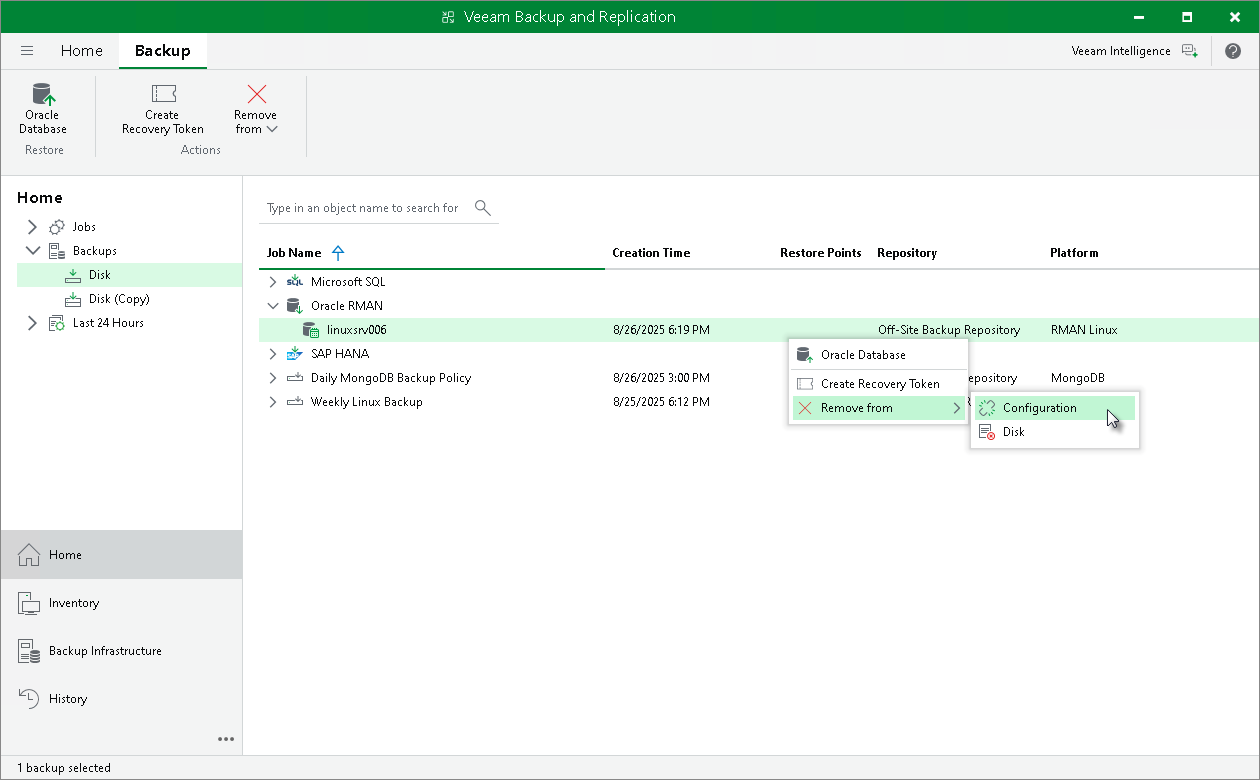1260x780 pixels.
Task: Expand the SAP HANA backup group
Action: 273,354
